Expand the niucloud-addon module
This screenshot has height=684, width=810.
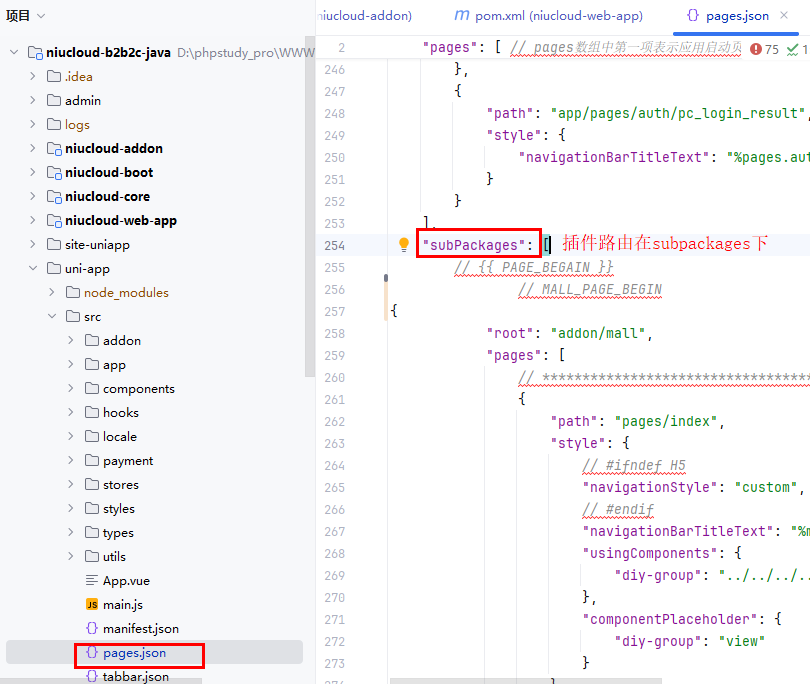(x=33, y=149)
